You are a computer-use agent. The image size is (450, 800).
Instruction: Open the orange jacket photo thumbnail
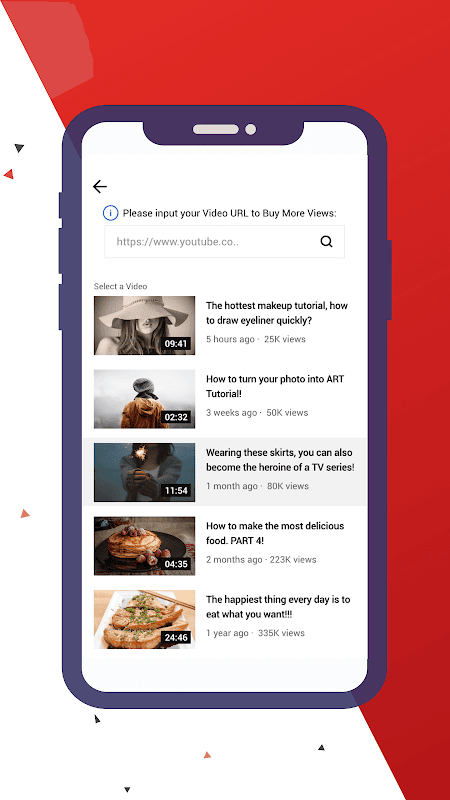pyautogui.click(x=144, y=399)
